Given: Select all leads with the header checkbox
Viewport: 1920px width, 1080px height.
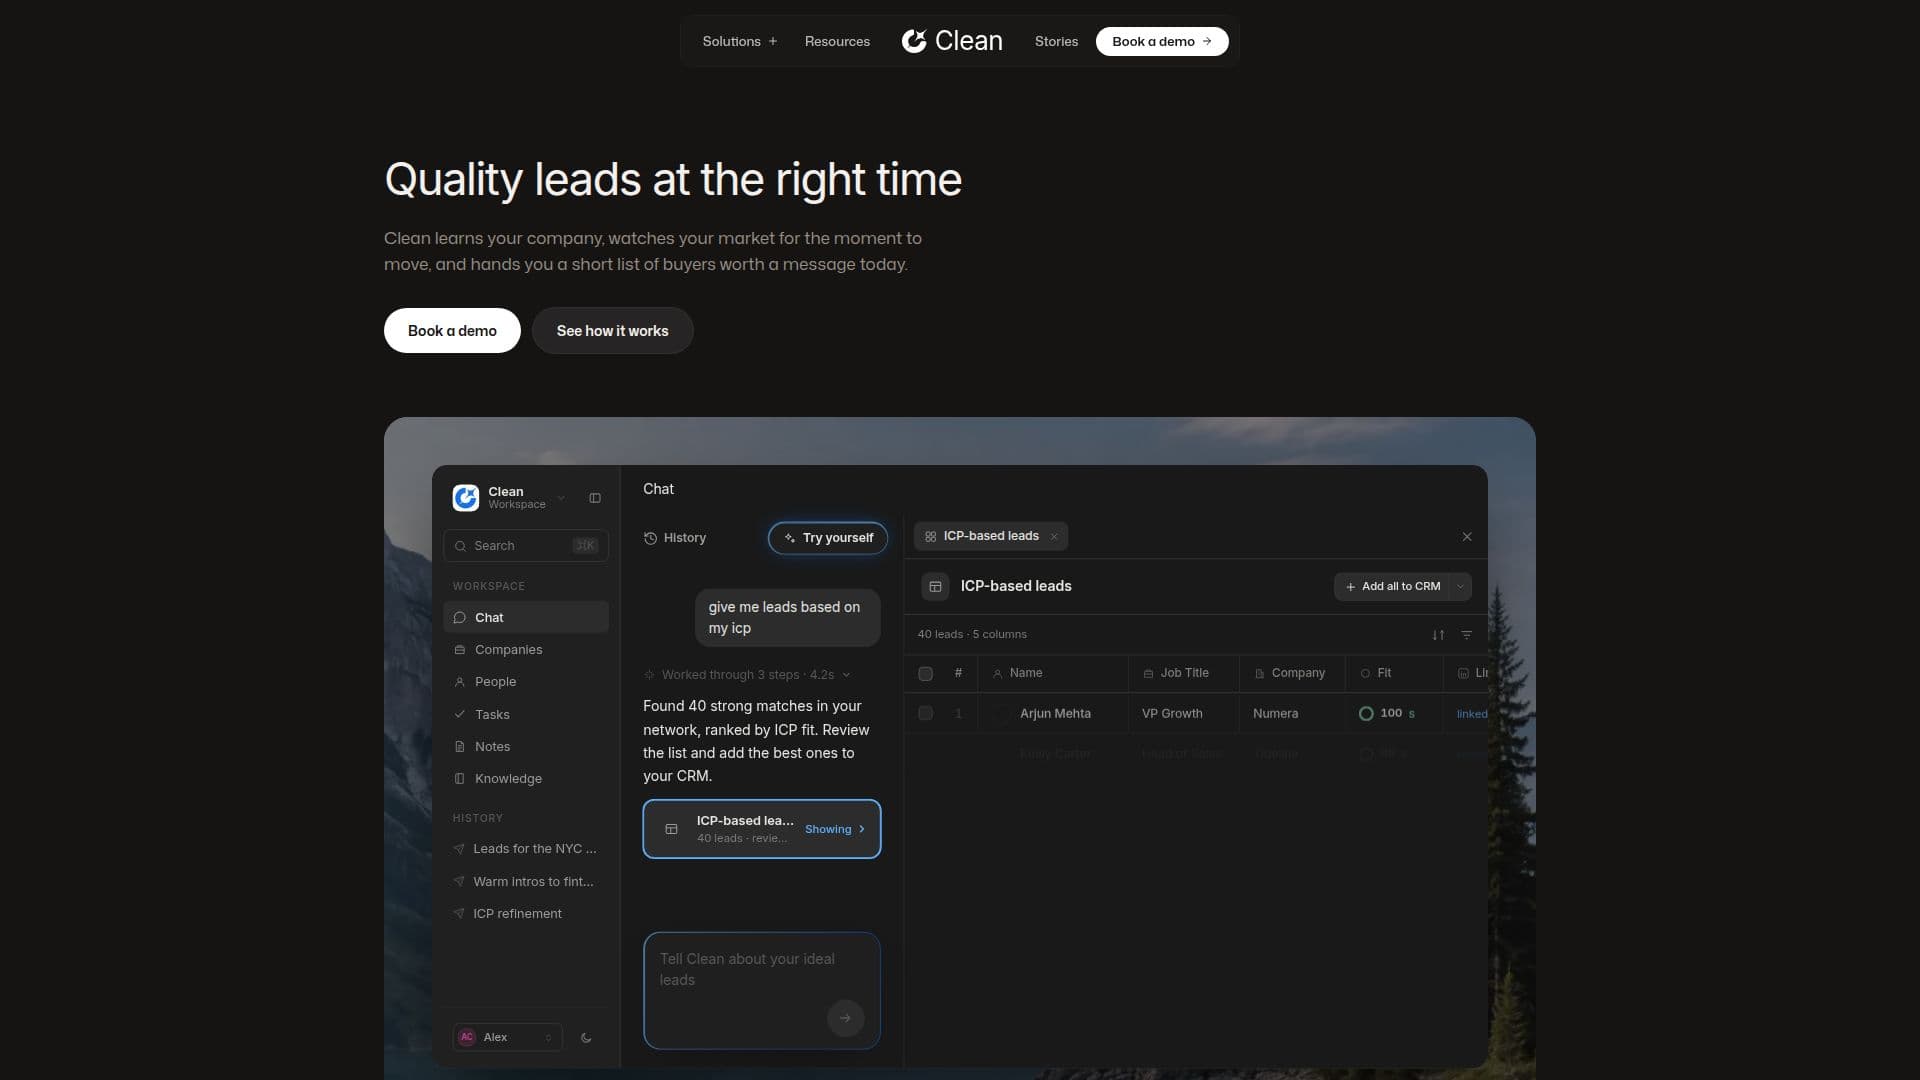Looking at the screenshot, I should [x=925, y=674].
